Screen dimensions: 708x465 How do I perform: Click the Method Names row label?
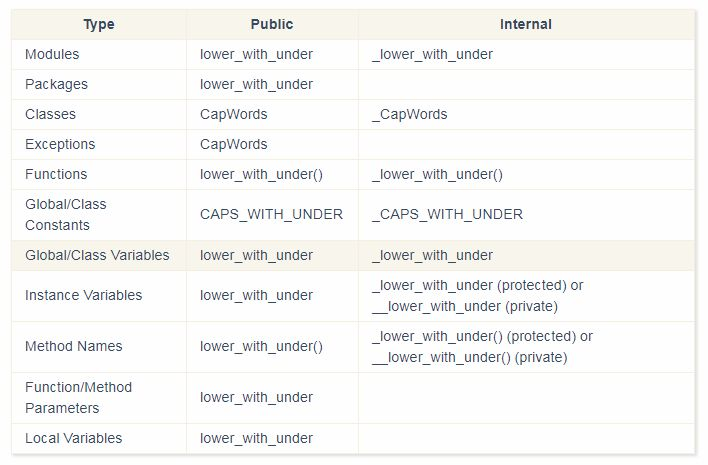coord(73,346)
